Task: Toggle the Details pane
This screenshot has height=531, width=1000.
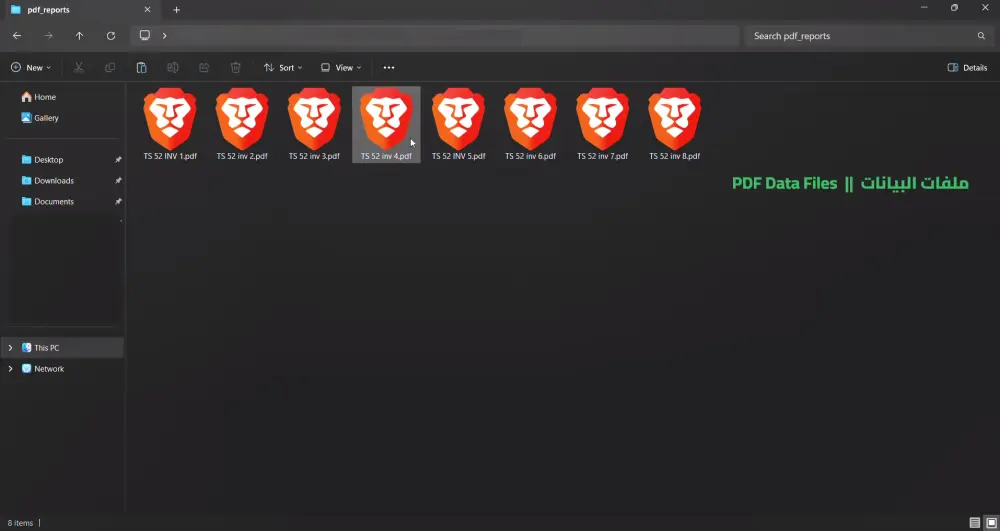Action: pos(967,68)
